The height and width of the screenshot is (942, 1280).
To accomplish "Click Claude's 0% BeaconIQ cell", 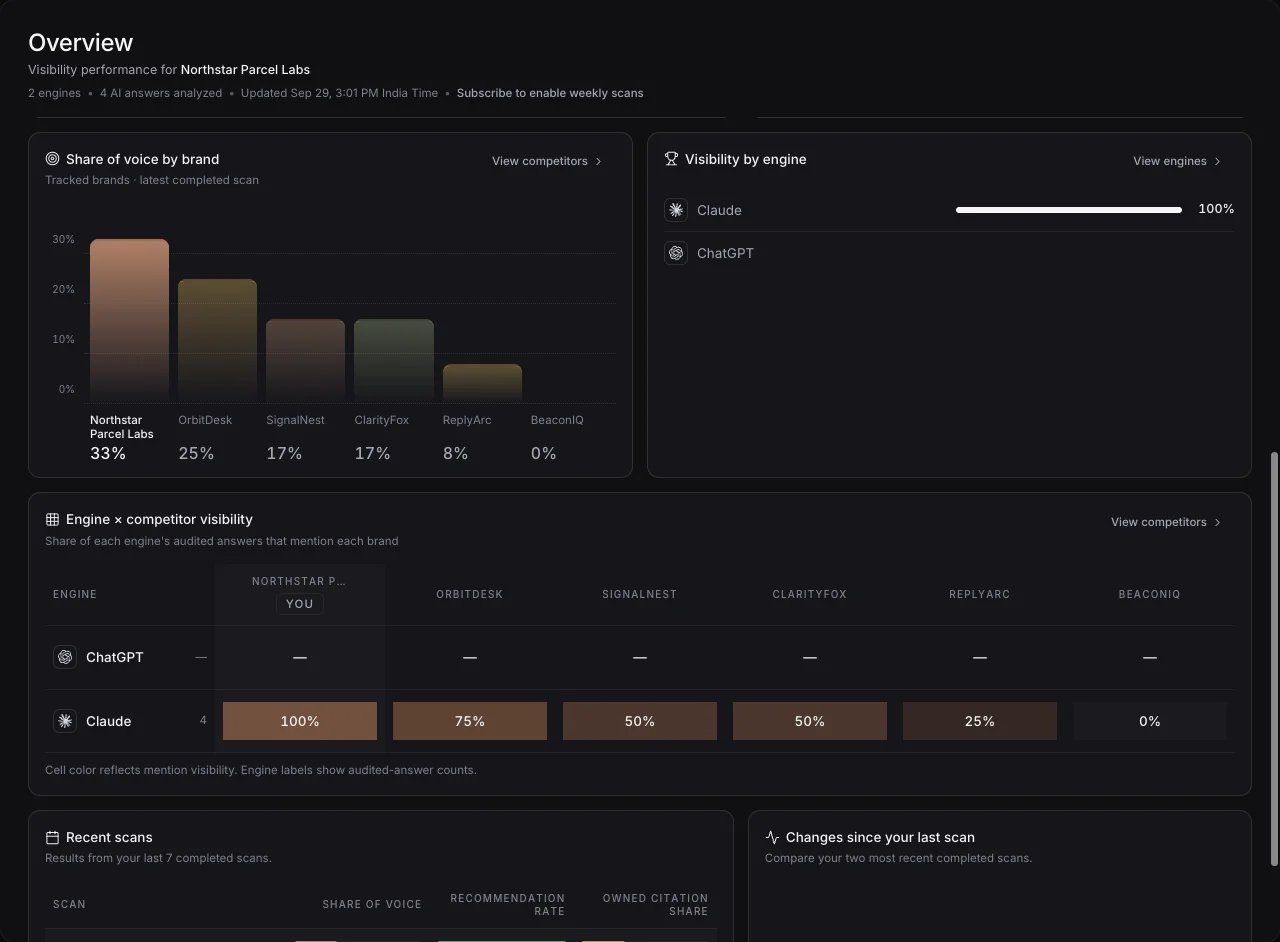I will coord(1150,721).
